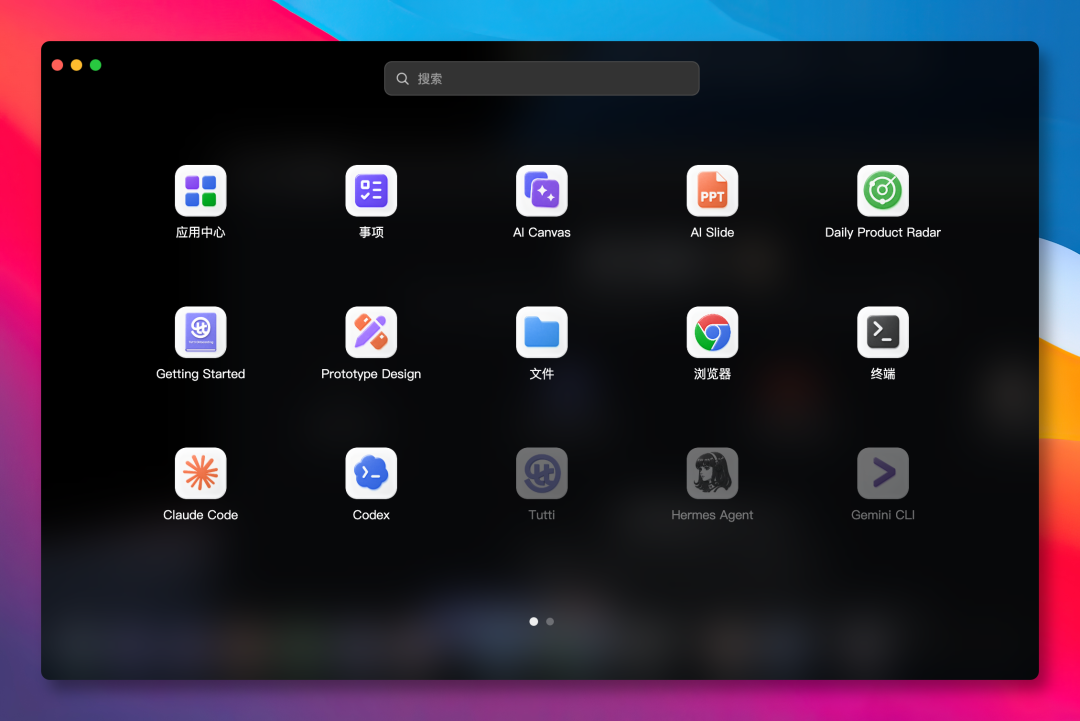Click the dimmed Tutti icon
This screenshot has width=1080, height=721.
541,473
